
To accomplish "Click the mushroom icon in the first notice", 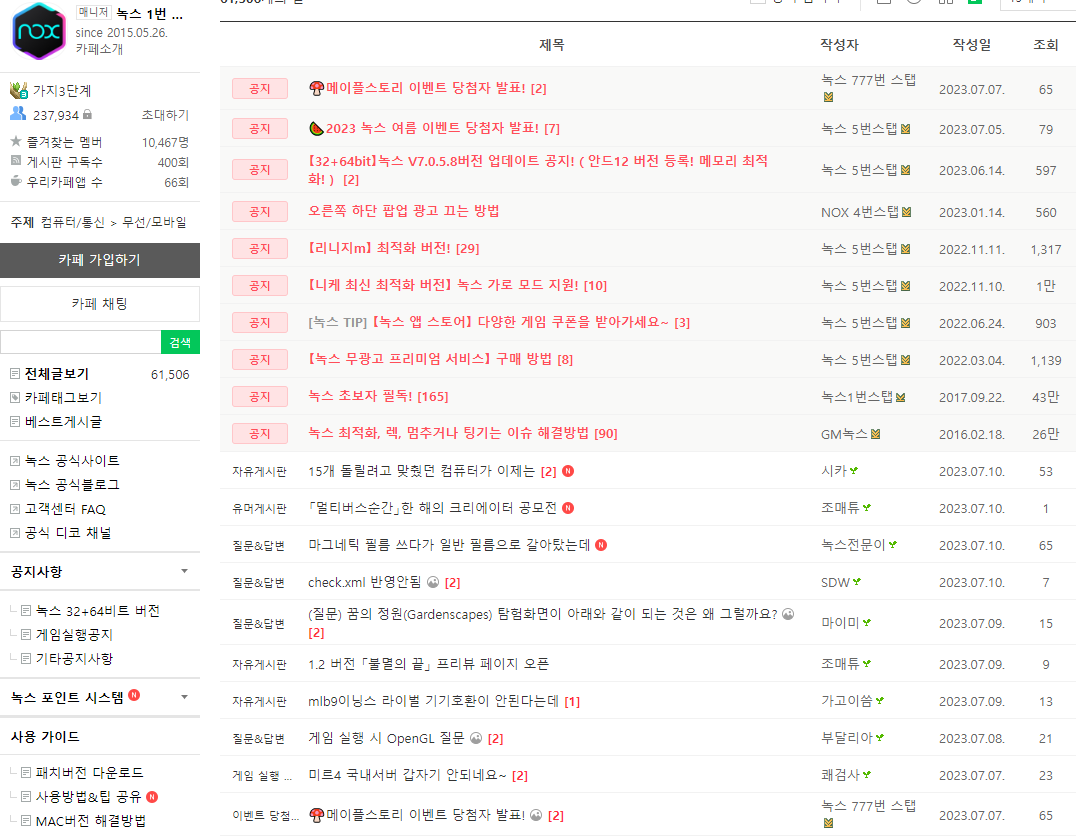I will coord(316,88).
